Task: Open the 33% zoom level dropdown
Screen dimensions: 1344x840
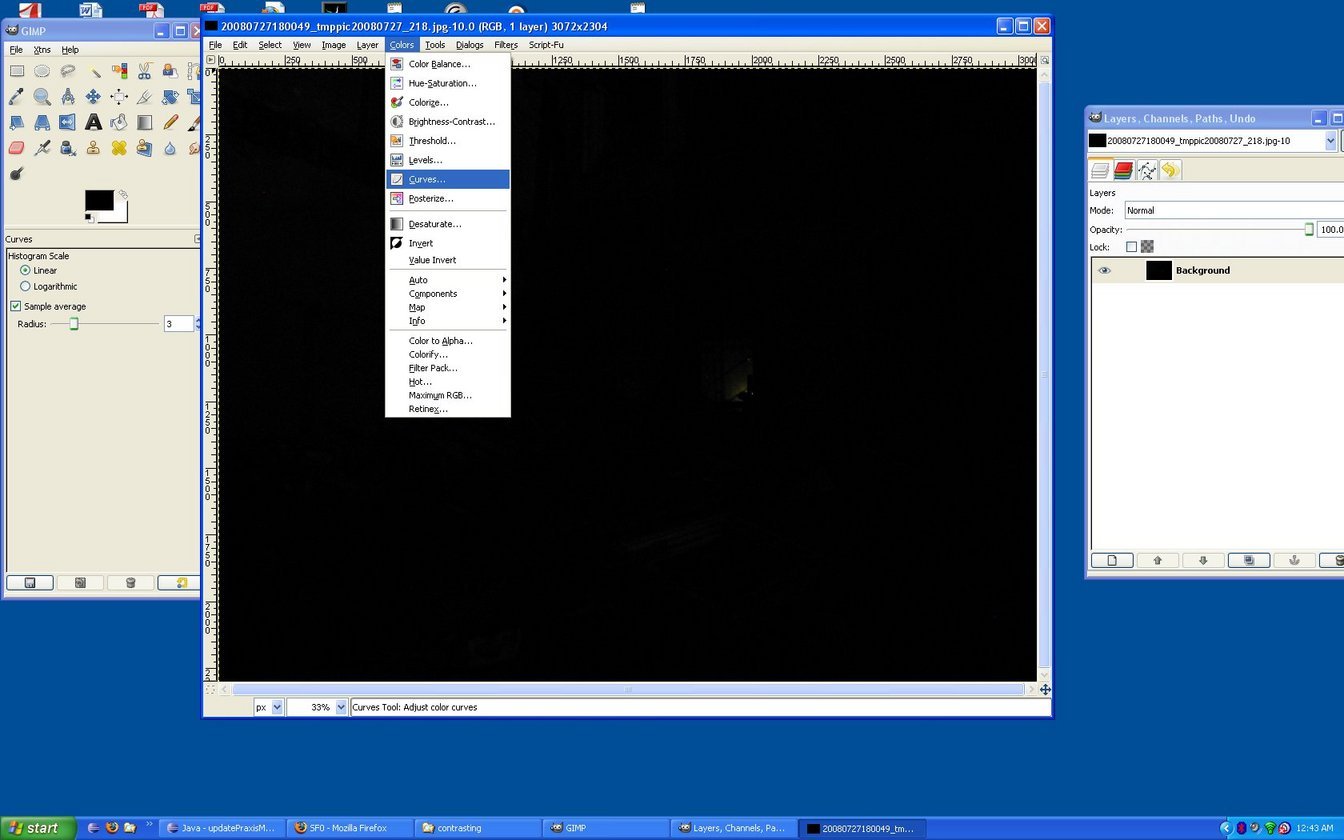Action: pyautogui.click(x=341, y=707)
